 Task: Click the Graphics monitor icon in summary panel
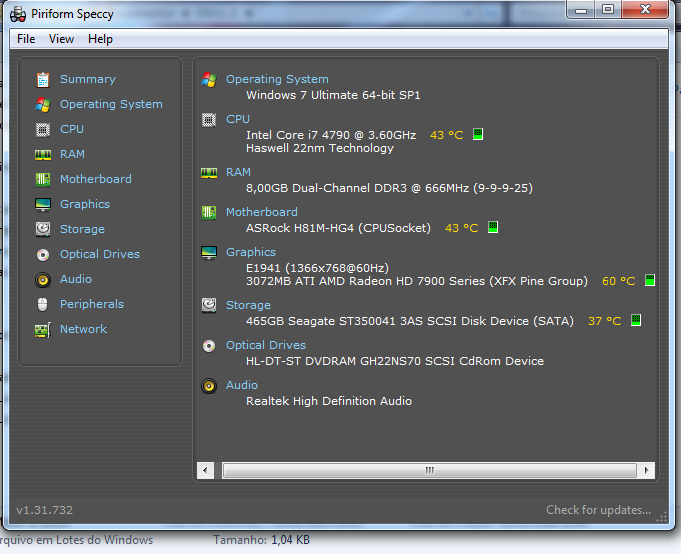point(209,253)
